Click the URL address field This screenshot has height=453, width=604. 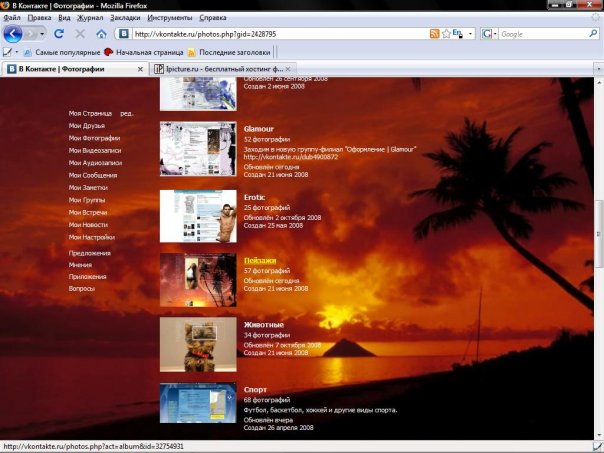(x=279, y=34)
